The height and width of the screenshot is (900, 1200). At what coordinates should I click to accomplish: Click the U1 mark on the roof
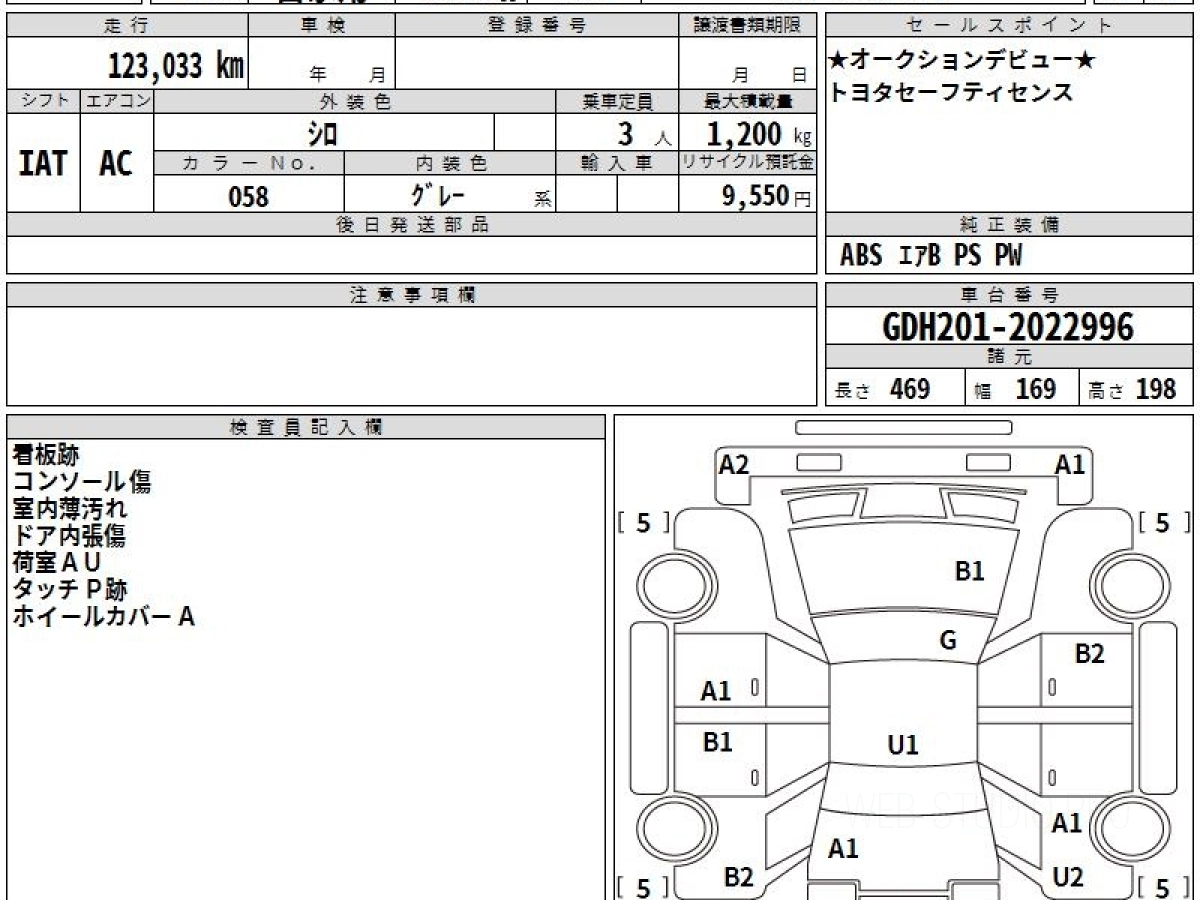click(x=903, y=745)
